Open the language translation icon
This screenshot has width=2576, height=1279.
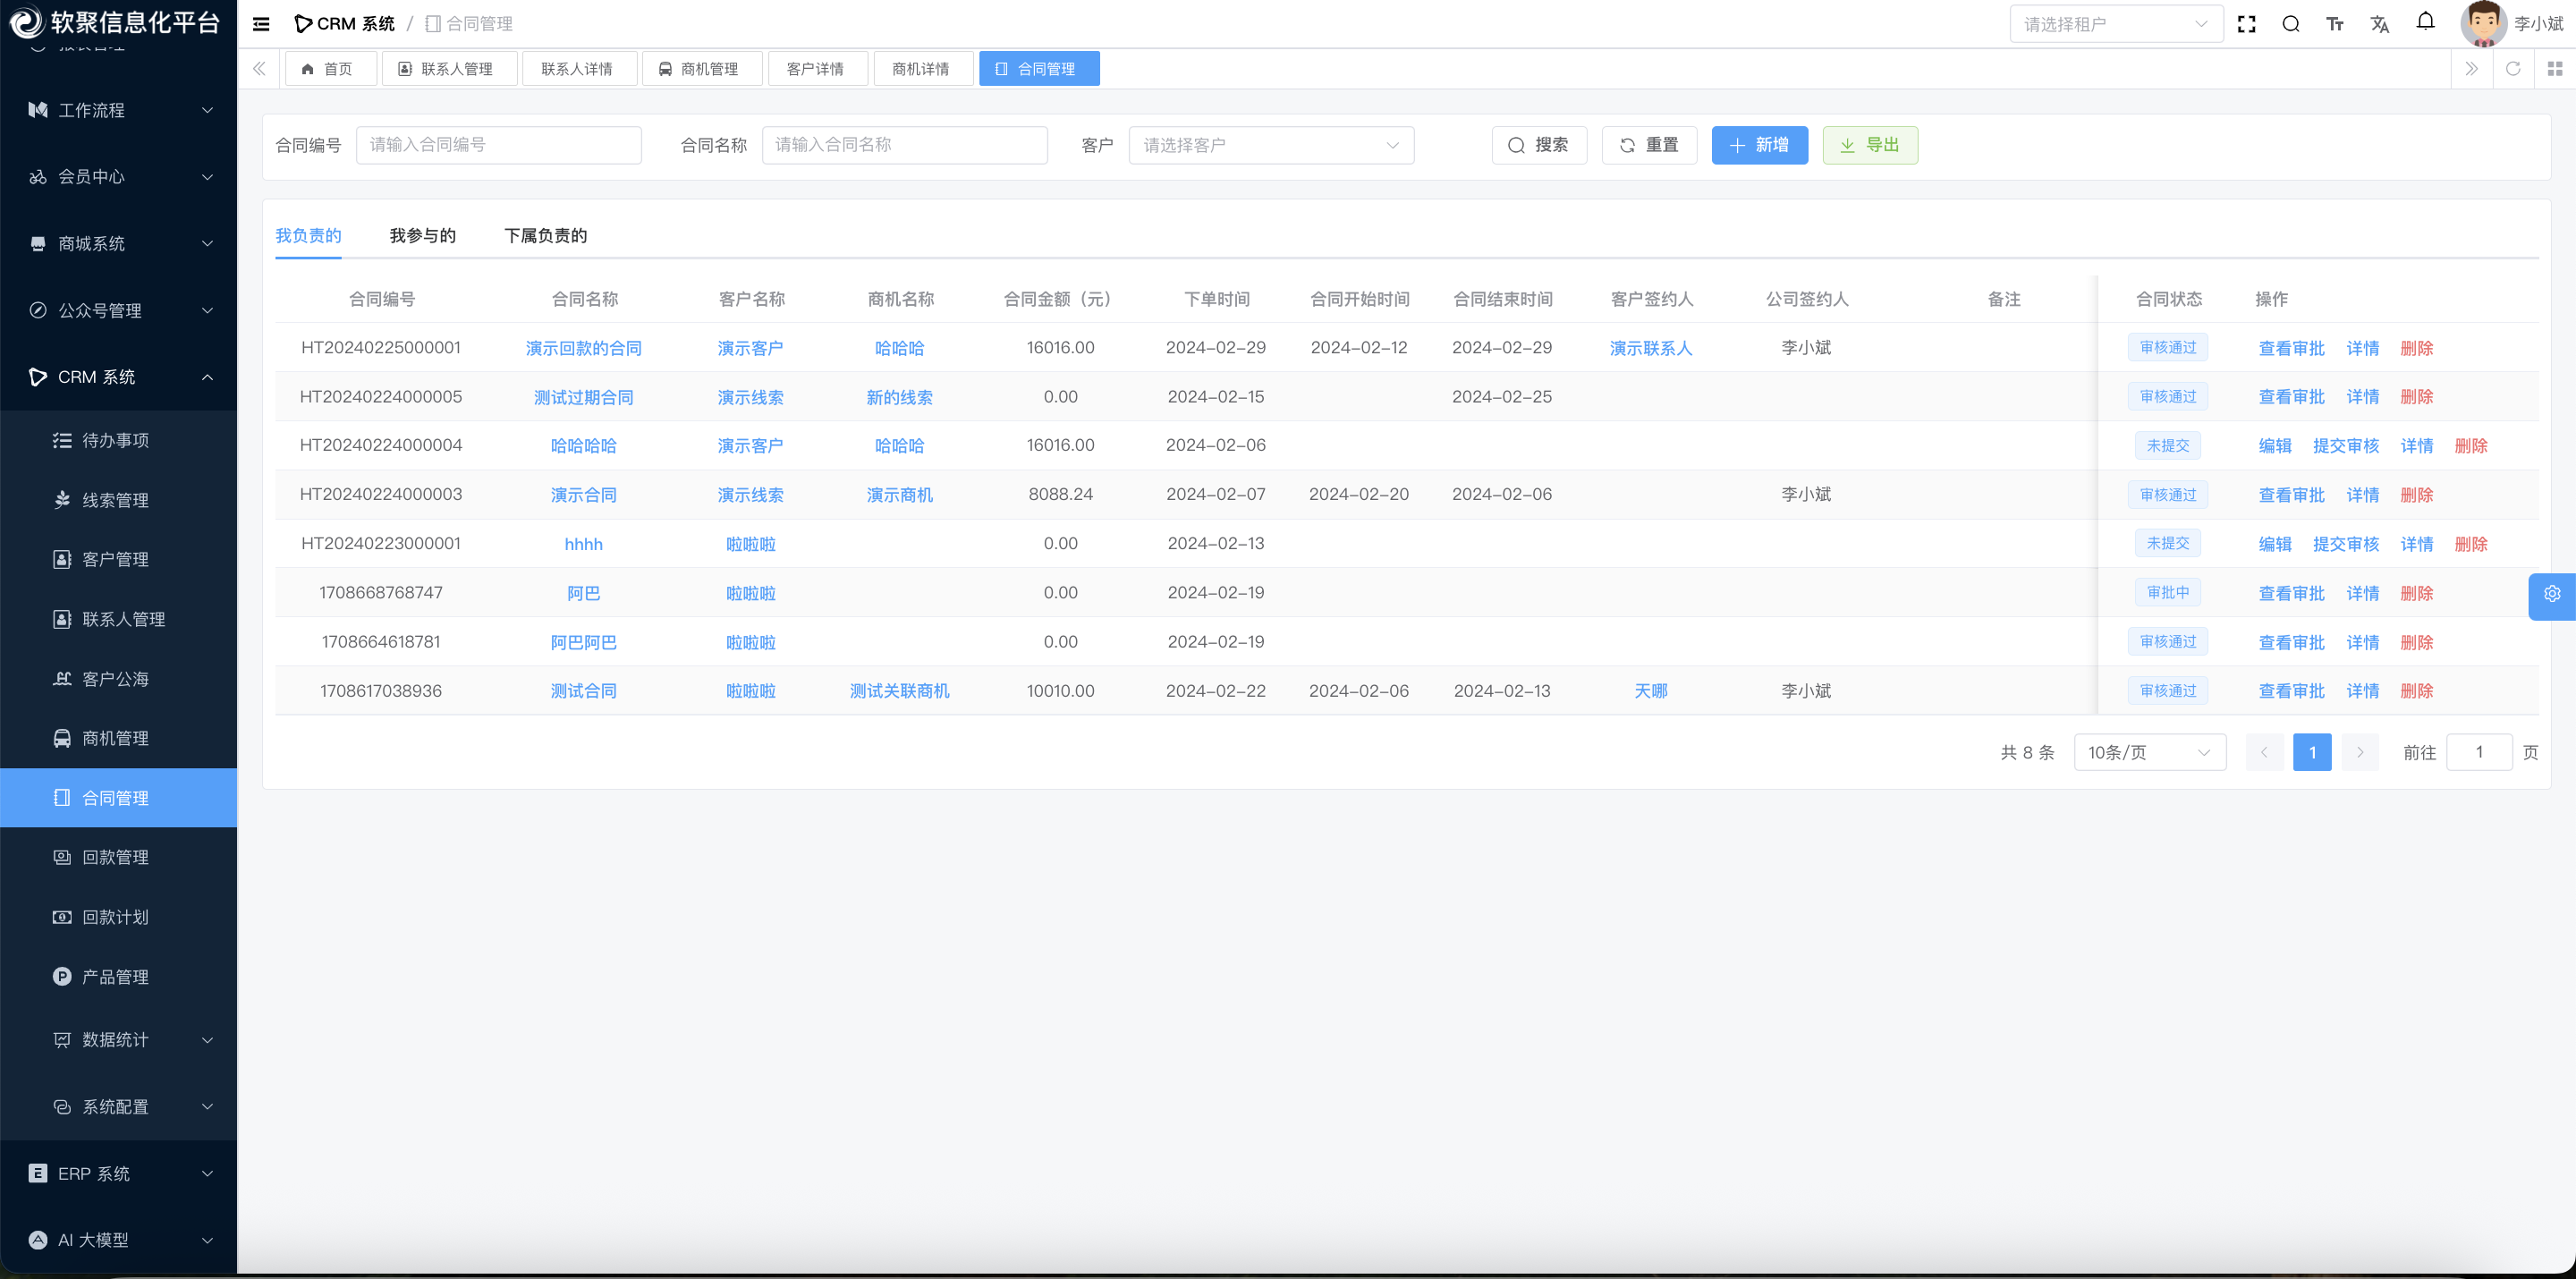[x=2379, y=24]
